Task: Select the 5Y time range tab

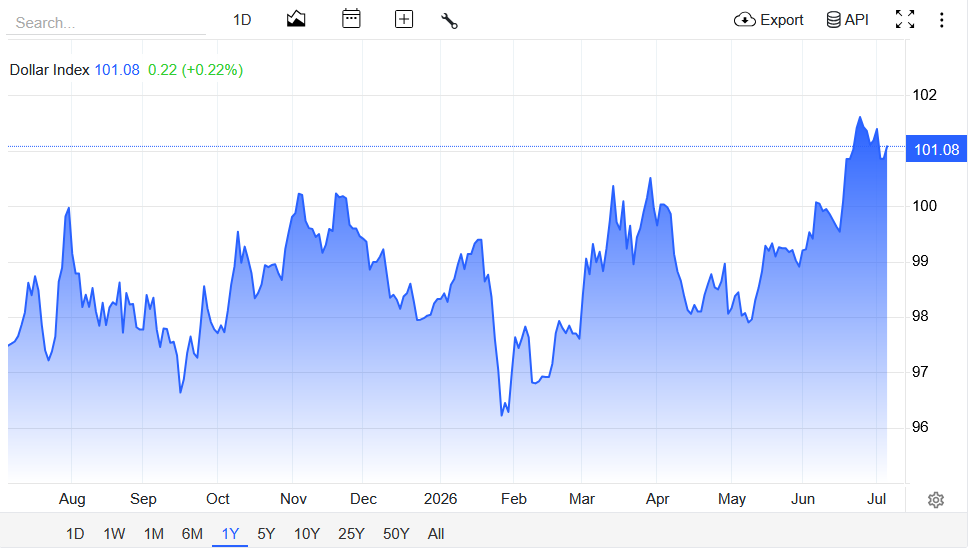Action: click(266, 534)
